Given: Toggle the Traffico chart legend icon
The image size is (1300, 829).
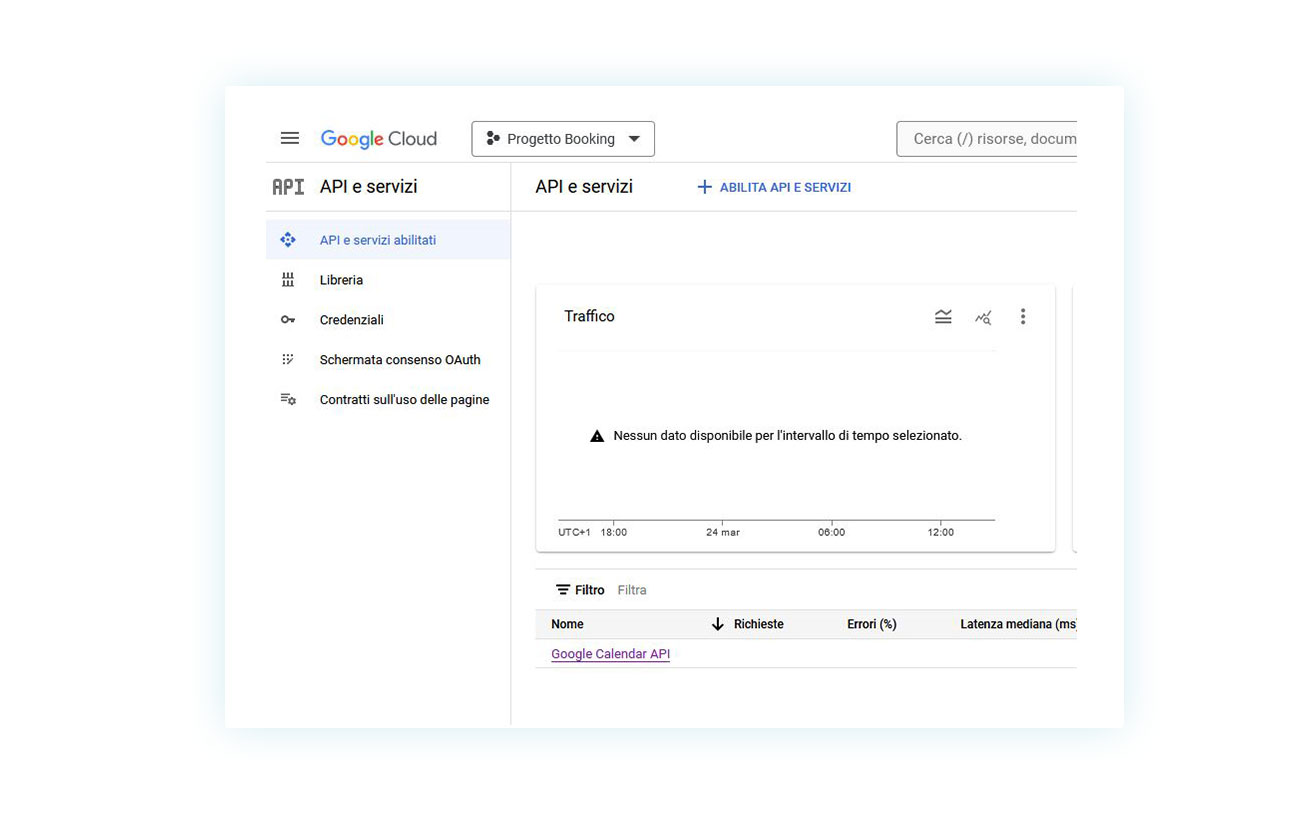Looking at the screenshot, I should [943, 317].
